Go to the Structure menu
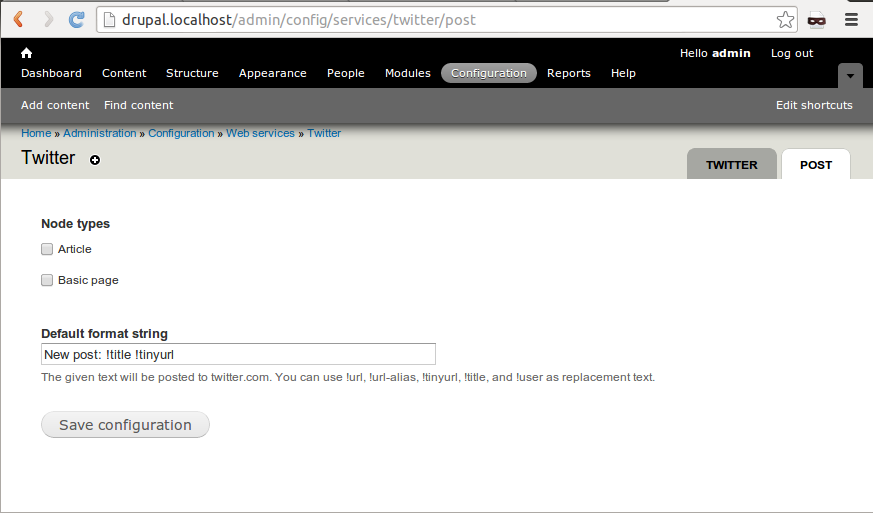The image size is (873, 513). coord(192,73)
